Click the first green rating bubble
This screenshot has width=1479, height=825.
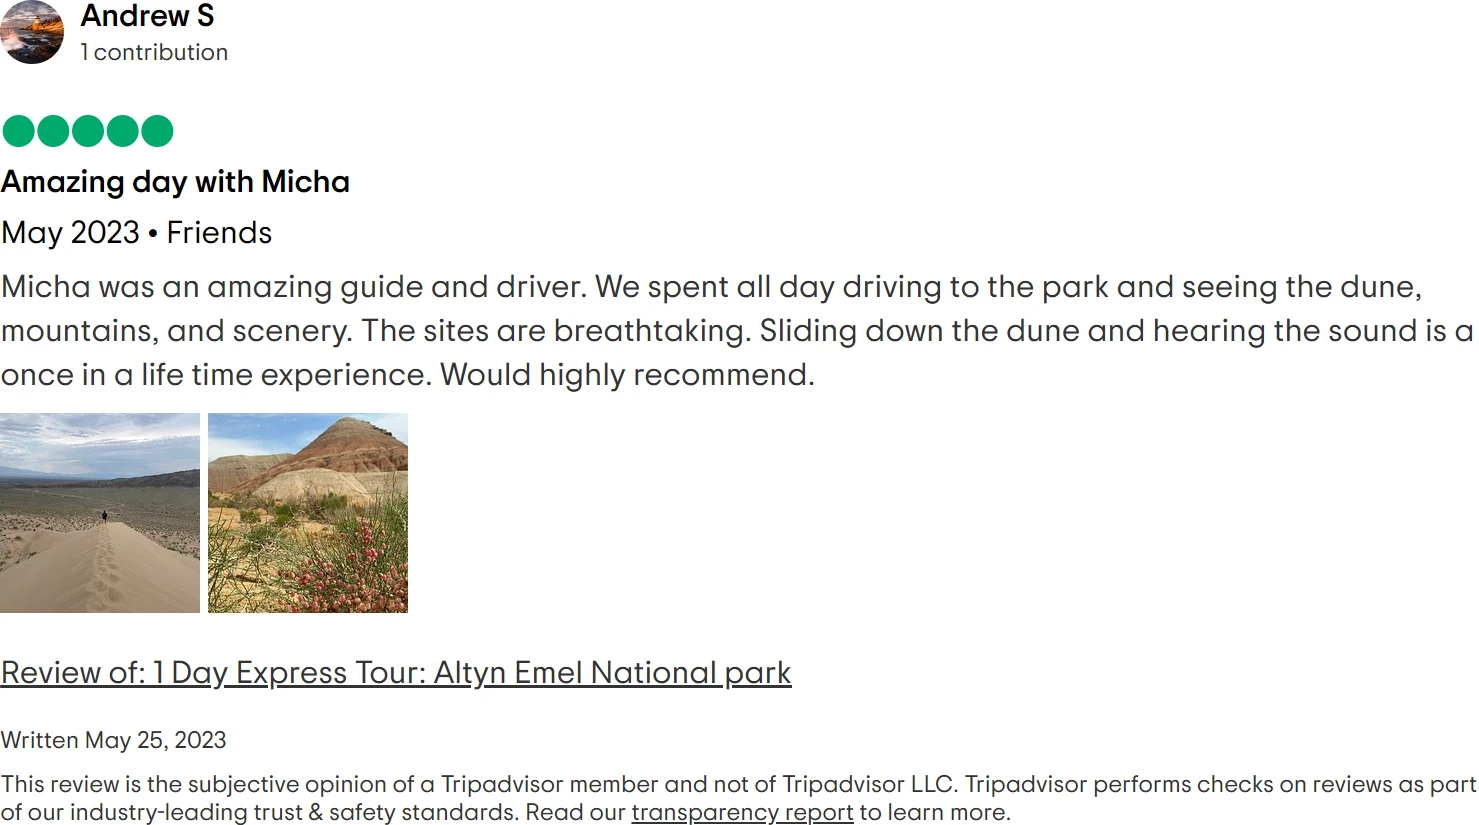pos(19,131)
